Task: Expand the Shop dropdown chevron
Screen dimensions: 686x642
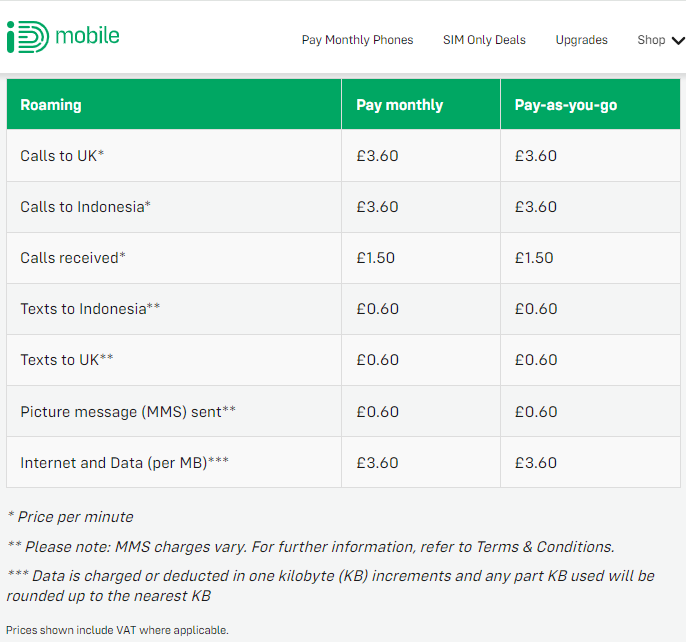Action: (678, 41)
